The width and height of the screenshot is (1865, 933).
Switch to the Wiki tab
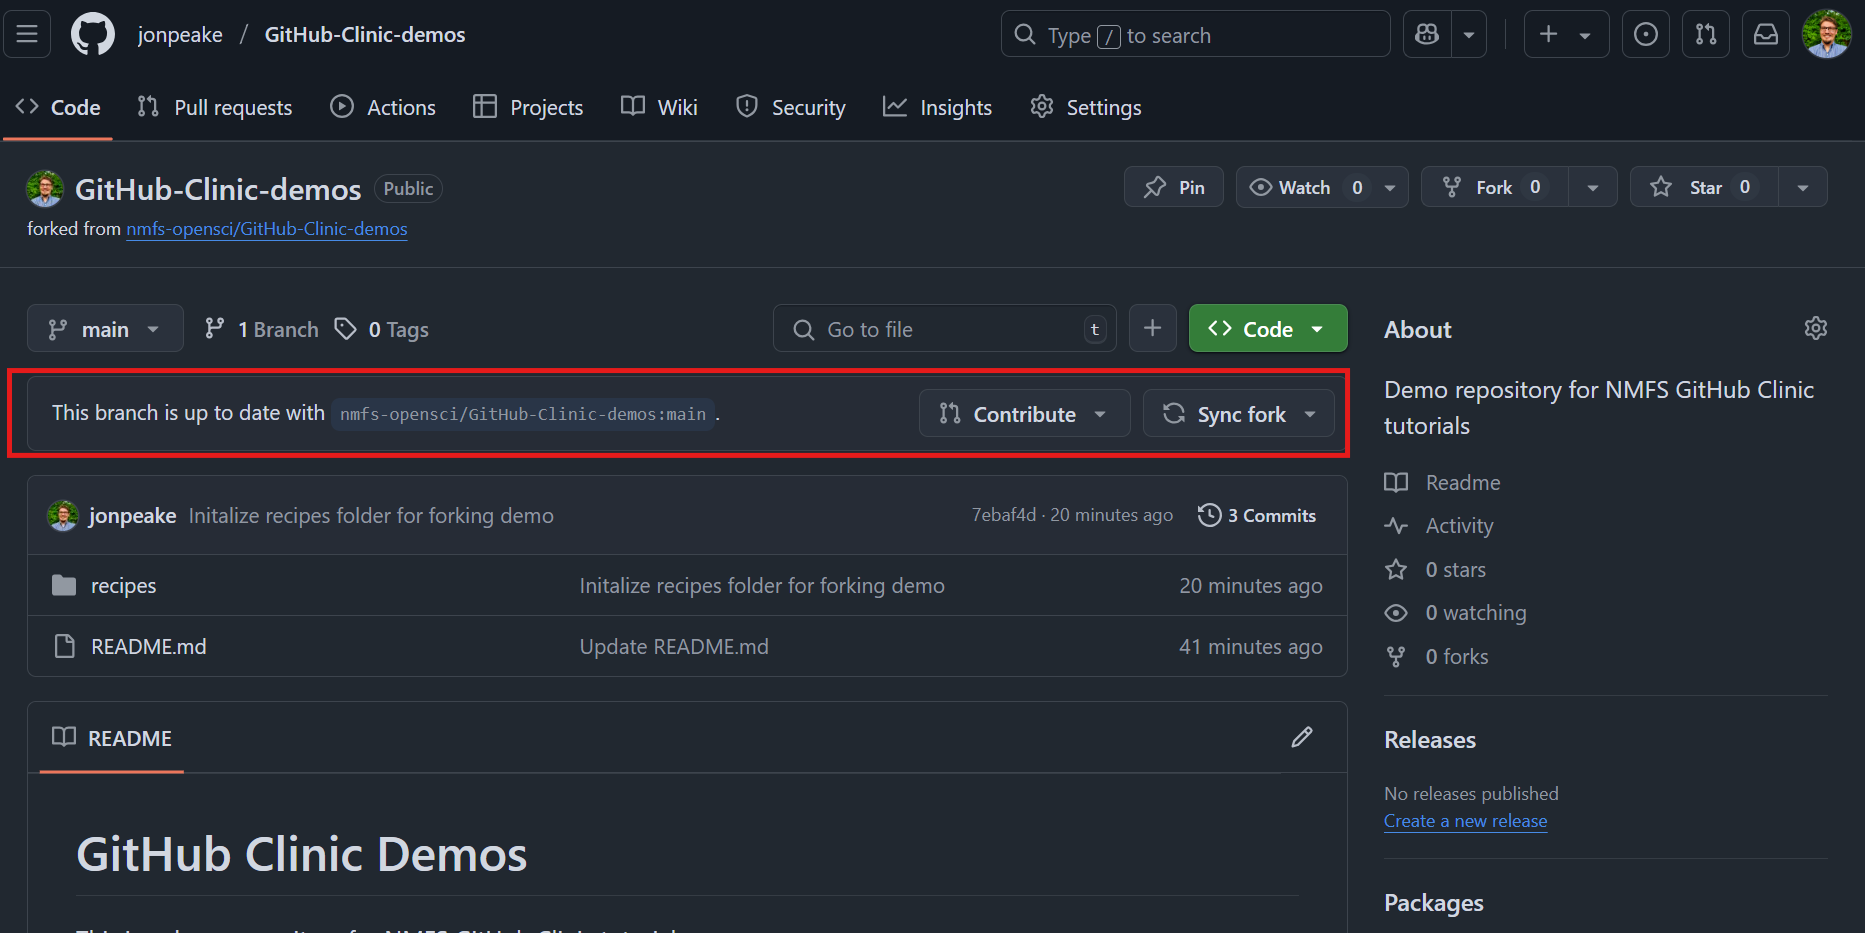[x=659, y=107]
